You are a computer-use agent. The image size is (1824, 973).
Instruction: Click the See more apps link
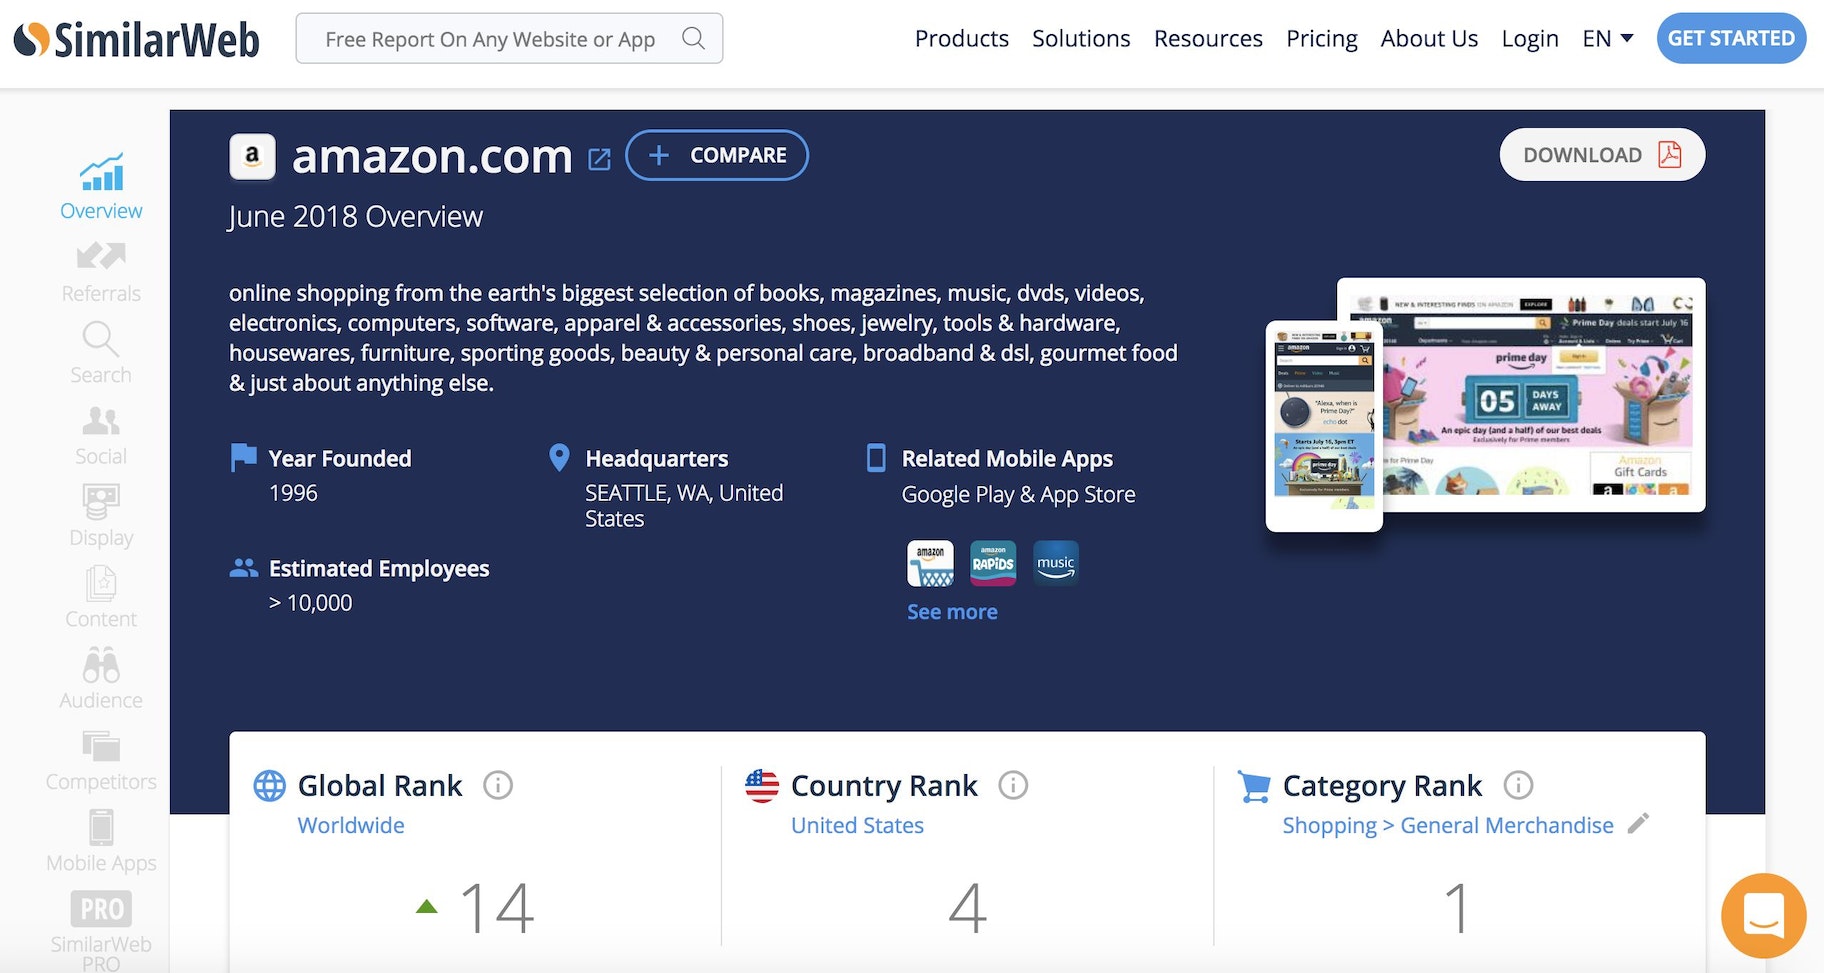(x=952, y=612)
